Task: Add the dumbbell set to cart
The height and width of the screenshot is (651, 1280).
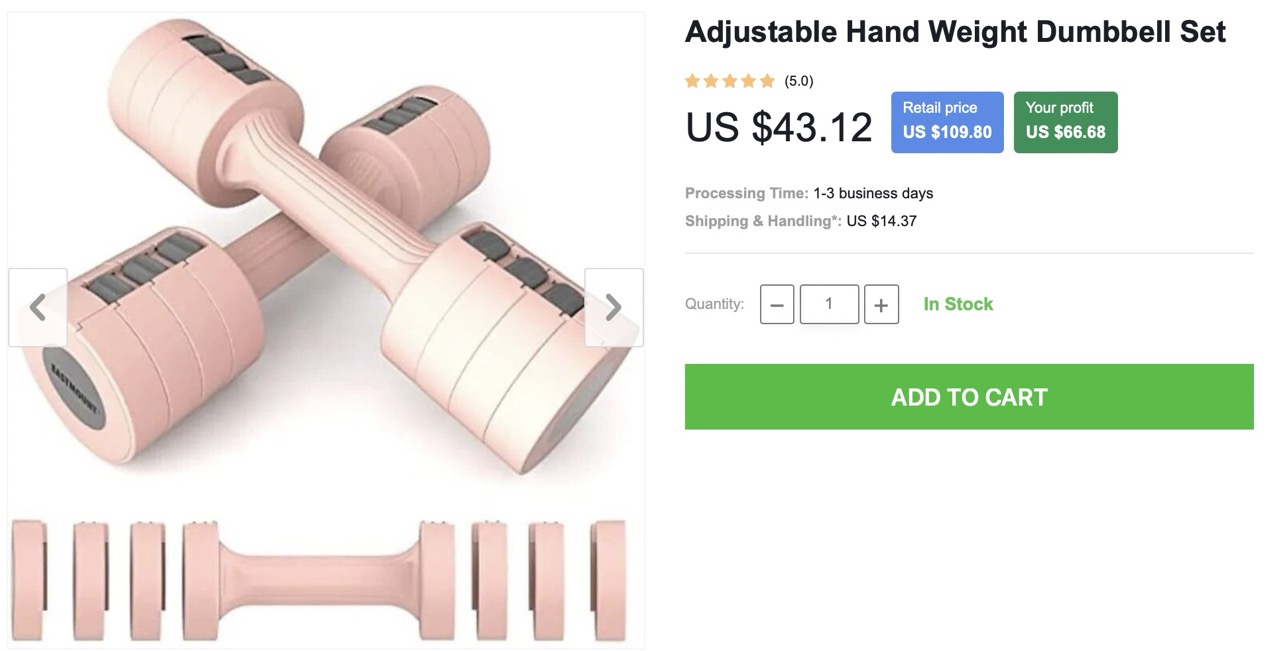Action: [x=969, y=397]
